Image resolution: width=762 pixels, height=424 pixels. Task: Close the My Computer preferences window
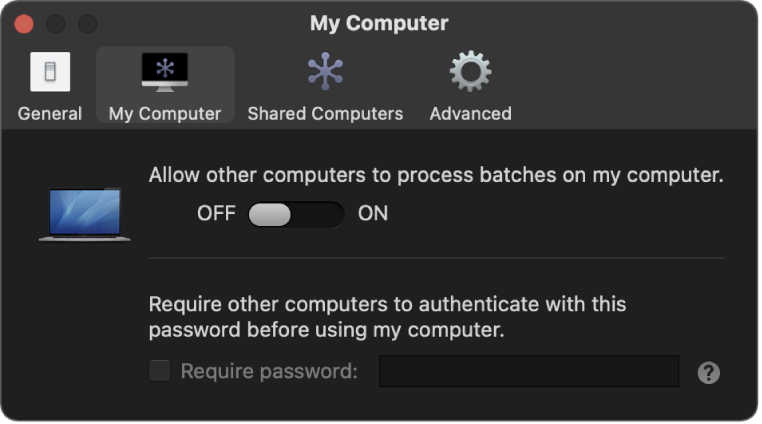tap(24, 23)
